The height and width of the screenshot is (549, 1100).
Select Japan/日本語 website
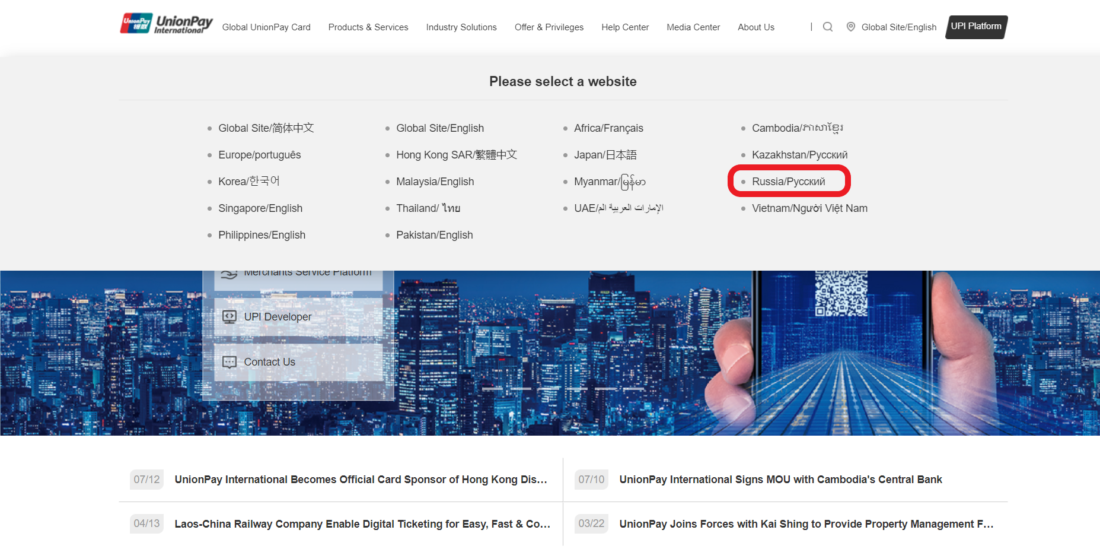pos(605,155)
